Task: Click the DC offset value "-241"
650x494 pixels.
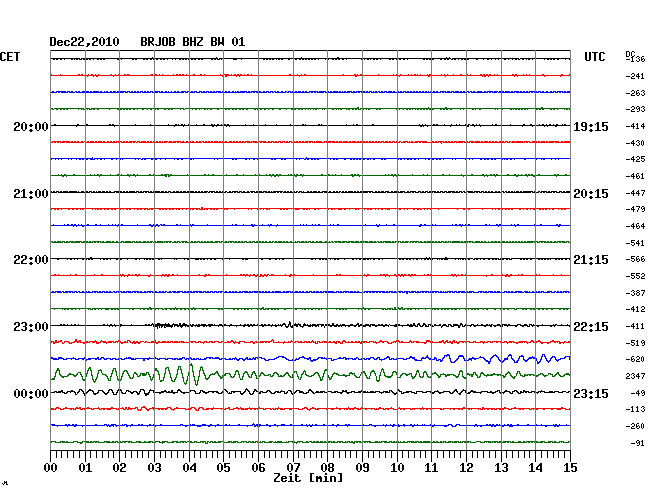Action: pyautogui.click(x=635, y=76)
